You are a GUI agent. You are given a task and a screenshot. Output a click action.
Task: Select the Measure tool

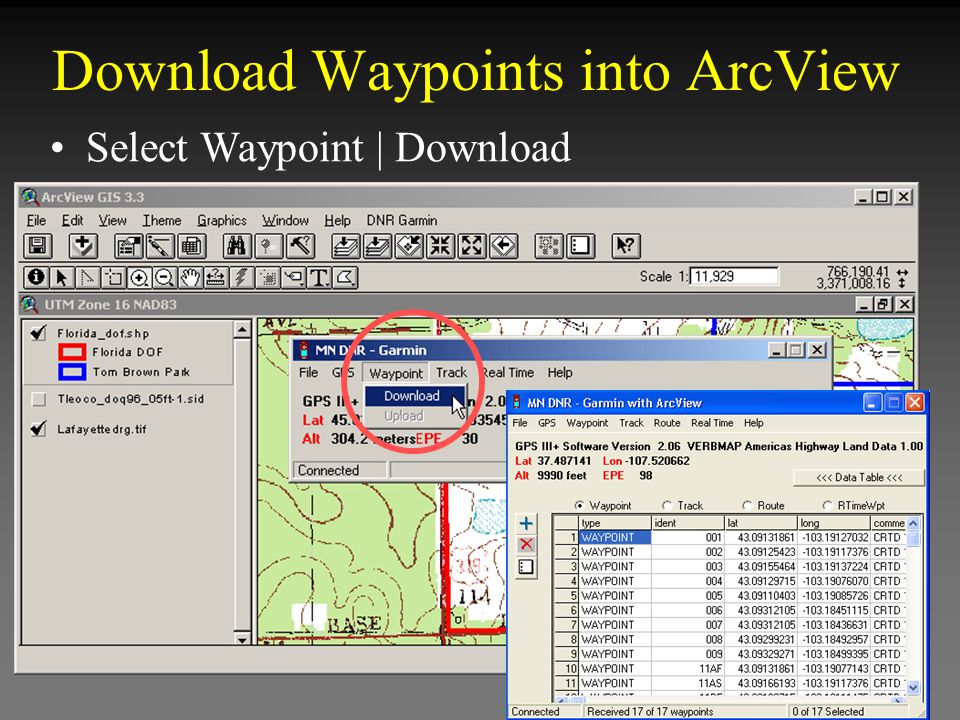coord(216,277)
